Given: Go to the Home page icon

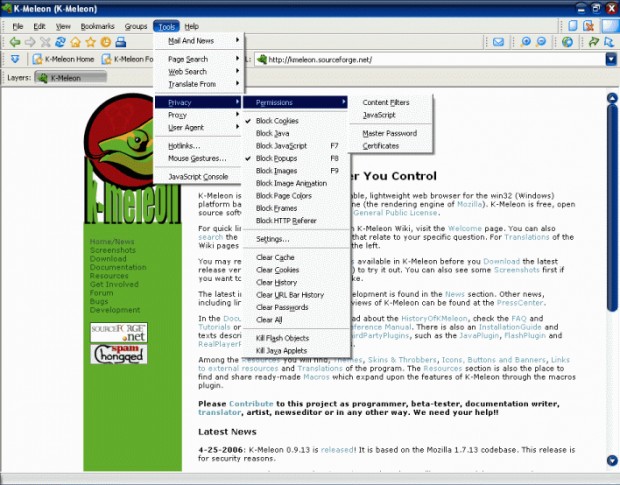Looking at the screenshot, I should coord(75,42).
